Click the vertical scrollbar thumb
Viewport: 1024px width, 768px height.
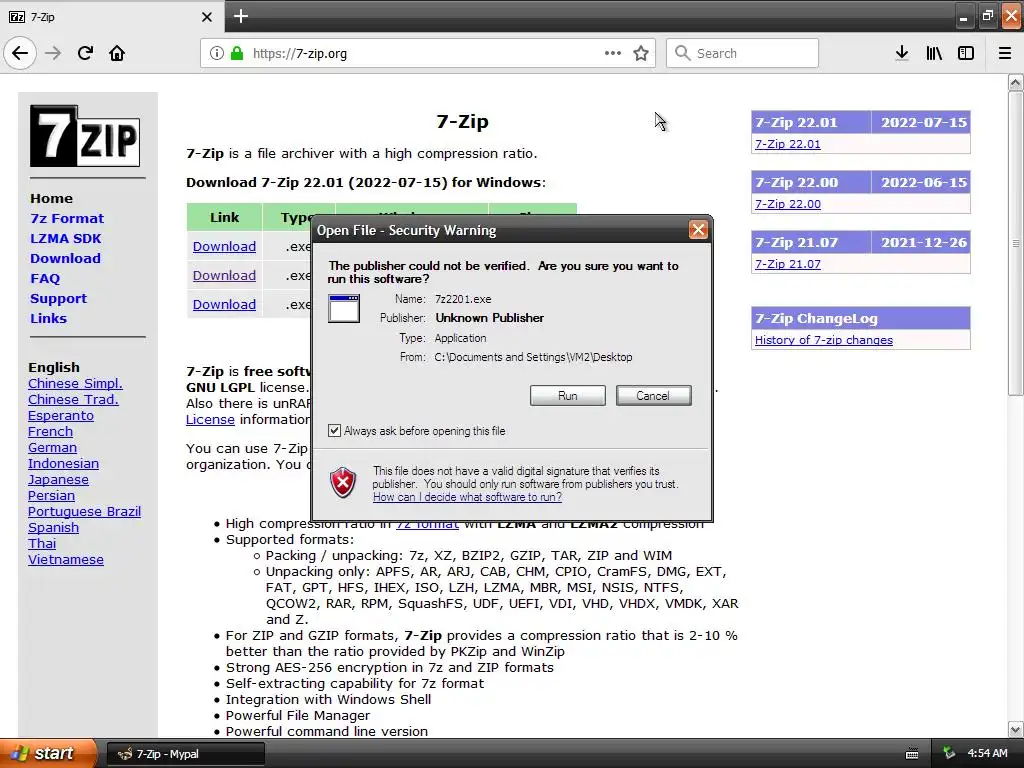click(1016, 243)
